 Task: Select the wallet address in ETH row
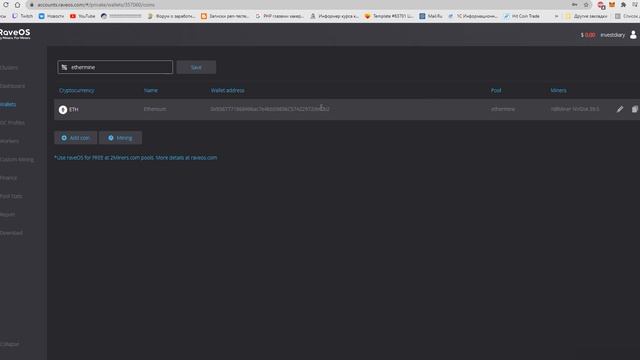coord(270,109)
